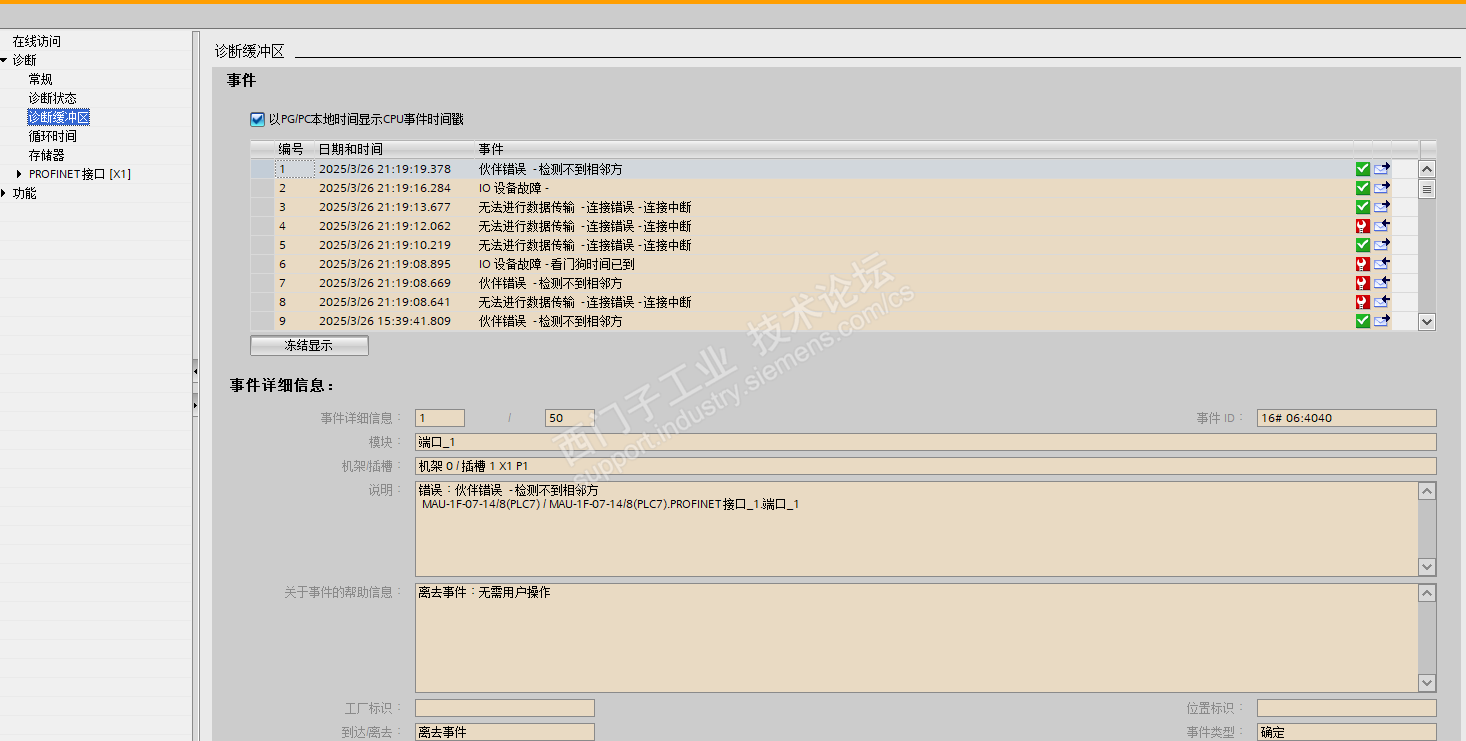Click the 编号 column header
This screenshot has width=1466, height=741.
click(291, 149)
